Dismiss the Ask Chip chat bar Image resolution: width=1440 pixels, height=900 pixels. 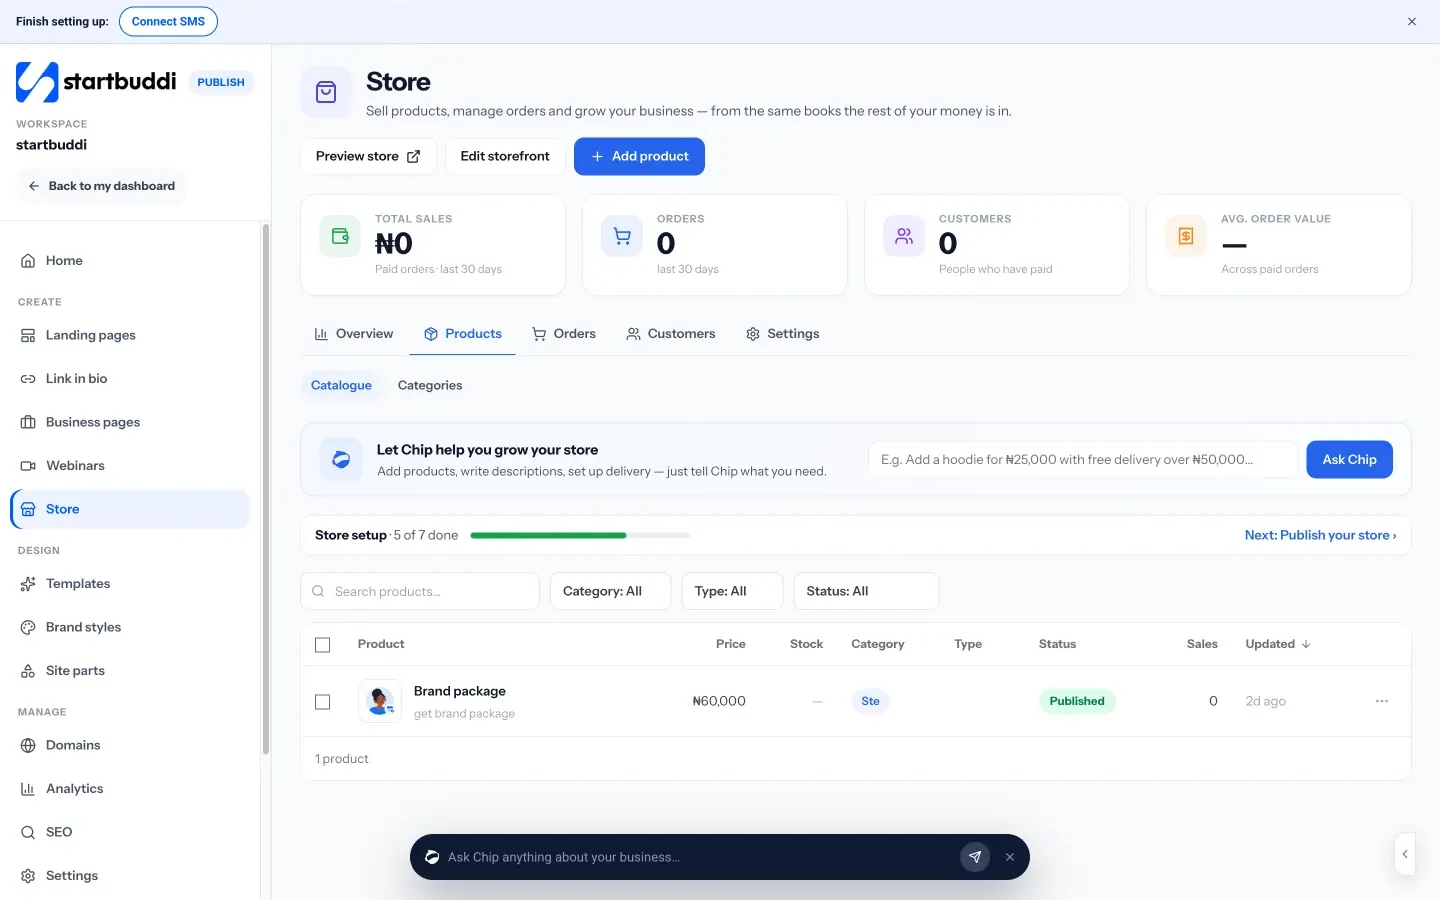coord(1010,857)
